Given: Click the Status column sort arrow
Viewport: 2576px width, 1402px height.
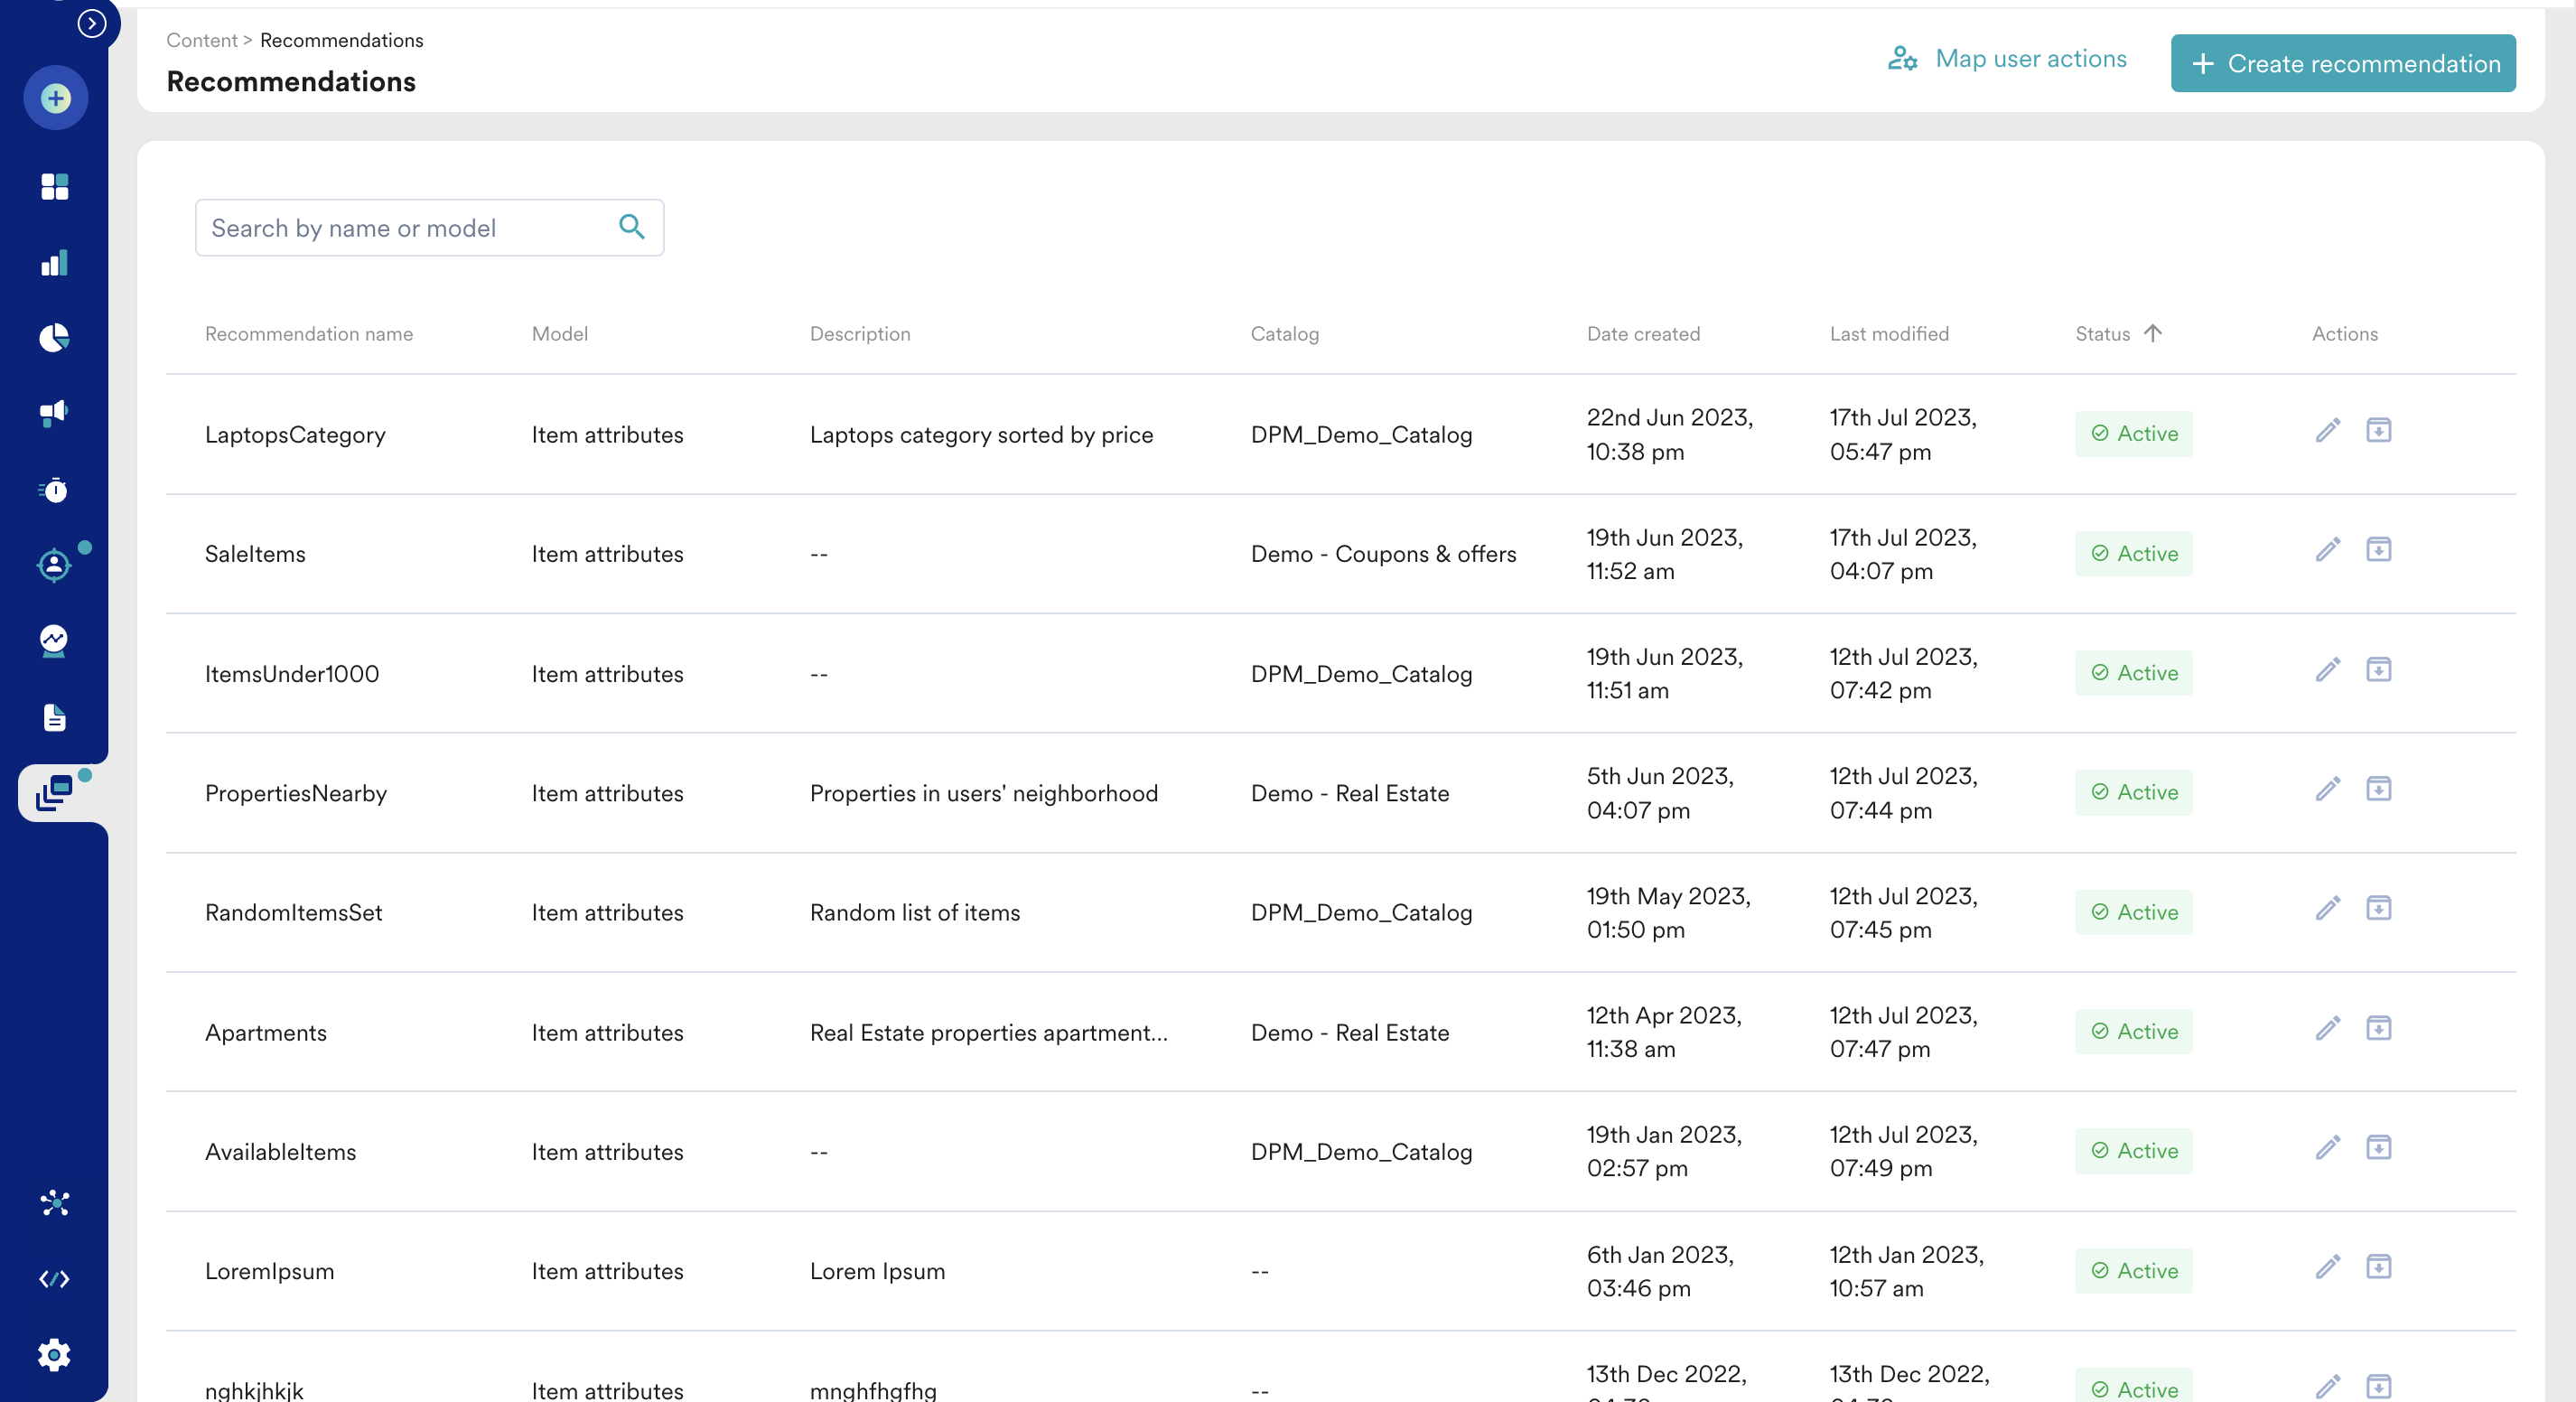Looking at the screenshot, I should [x=2153, y=333].
